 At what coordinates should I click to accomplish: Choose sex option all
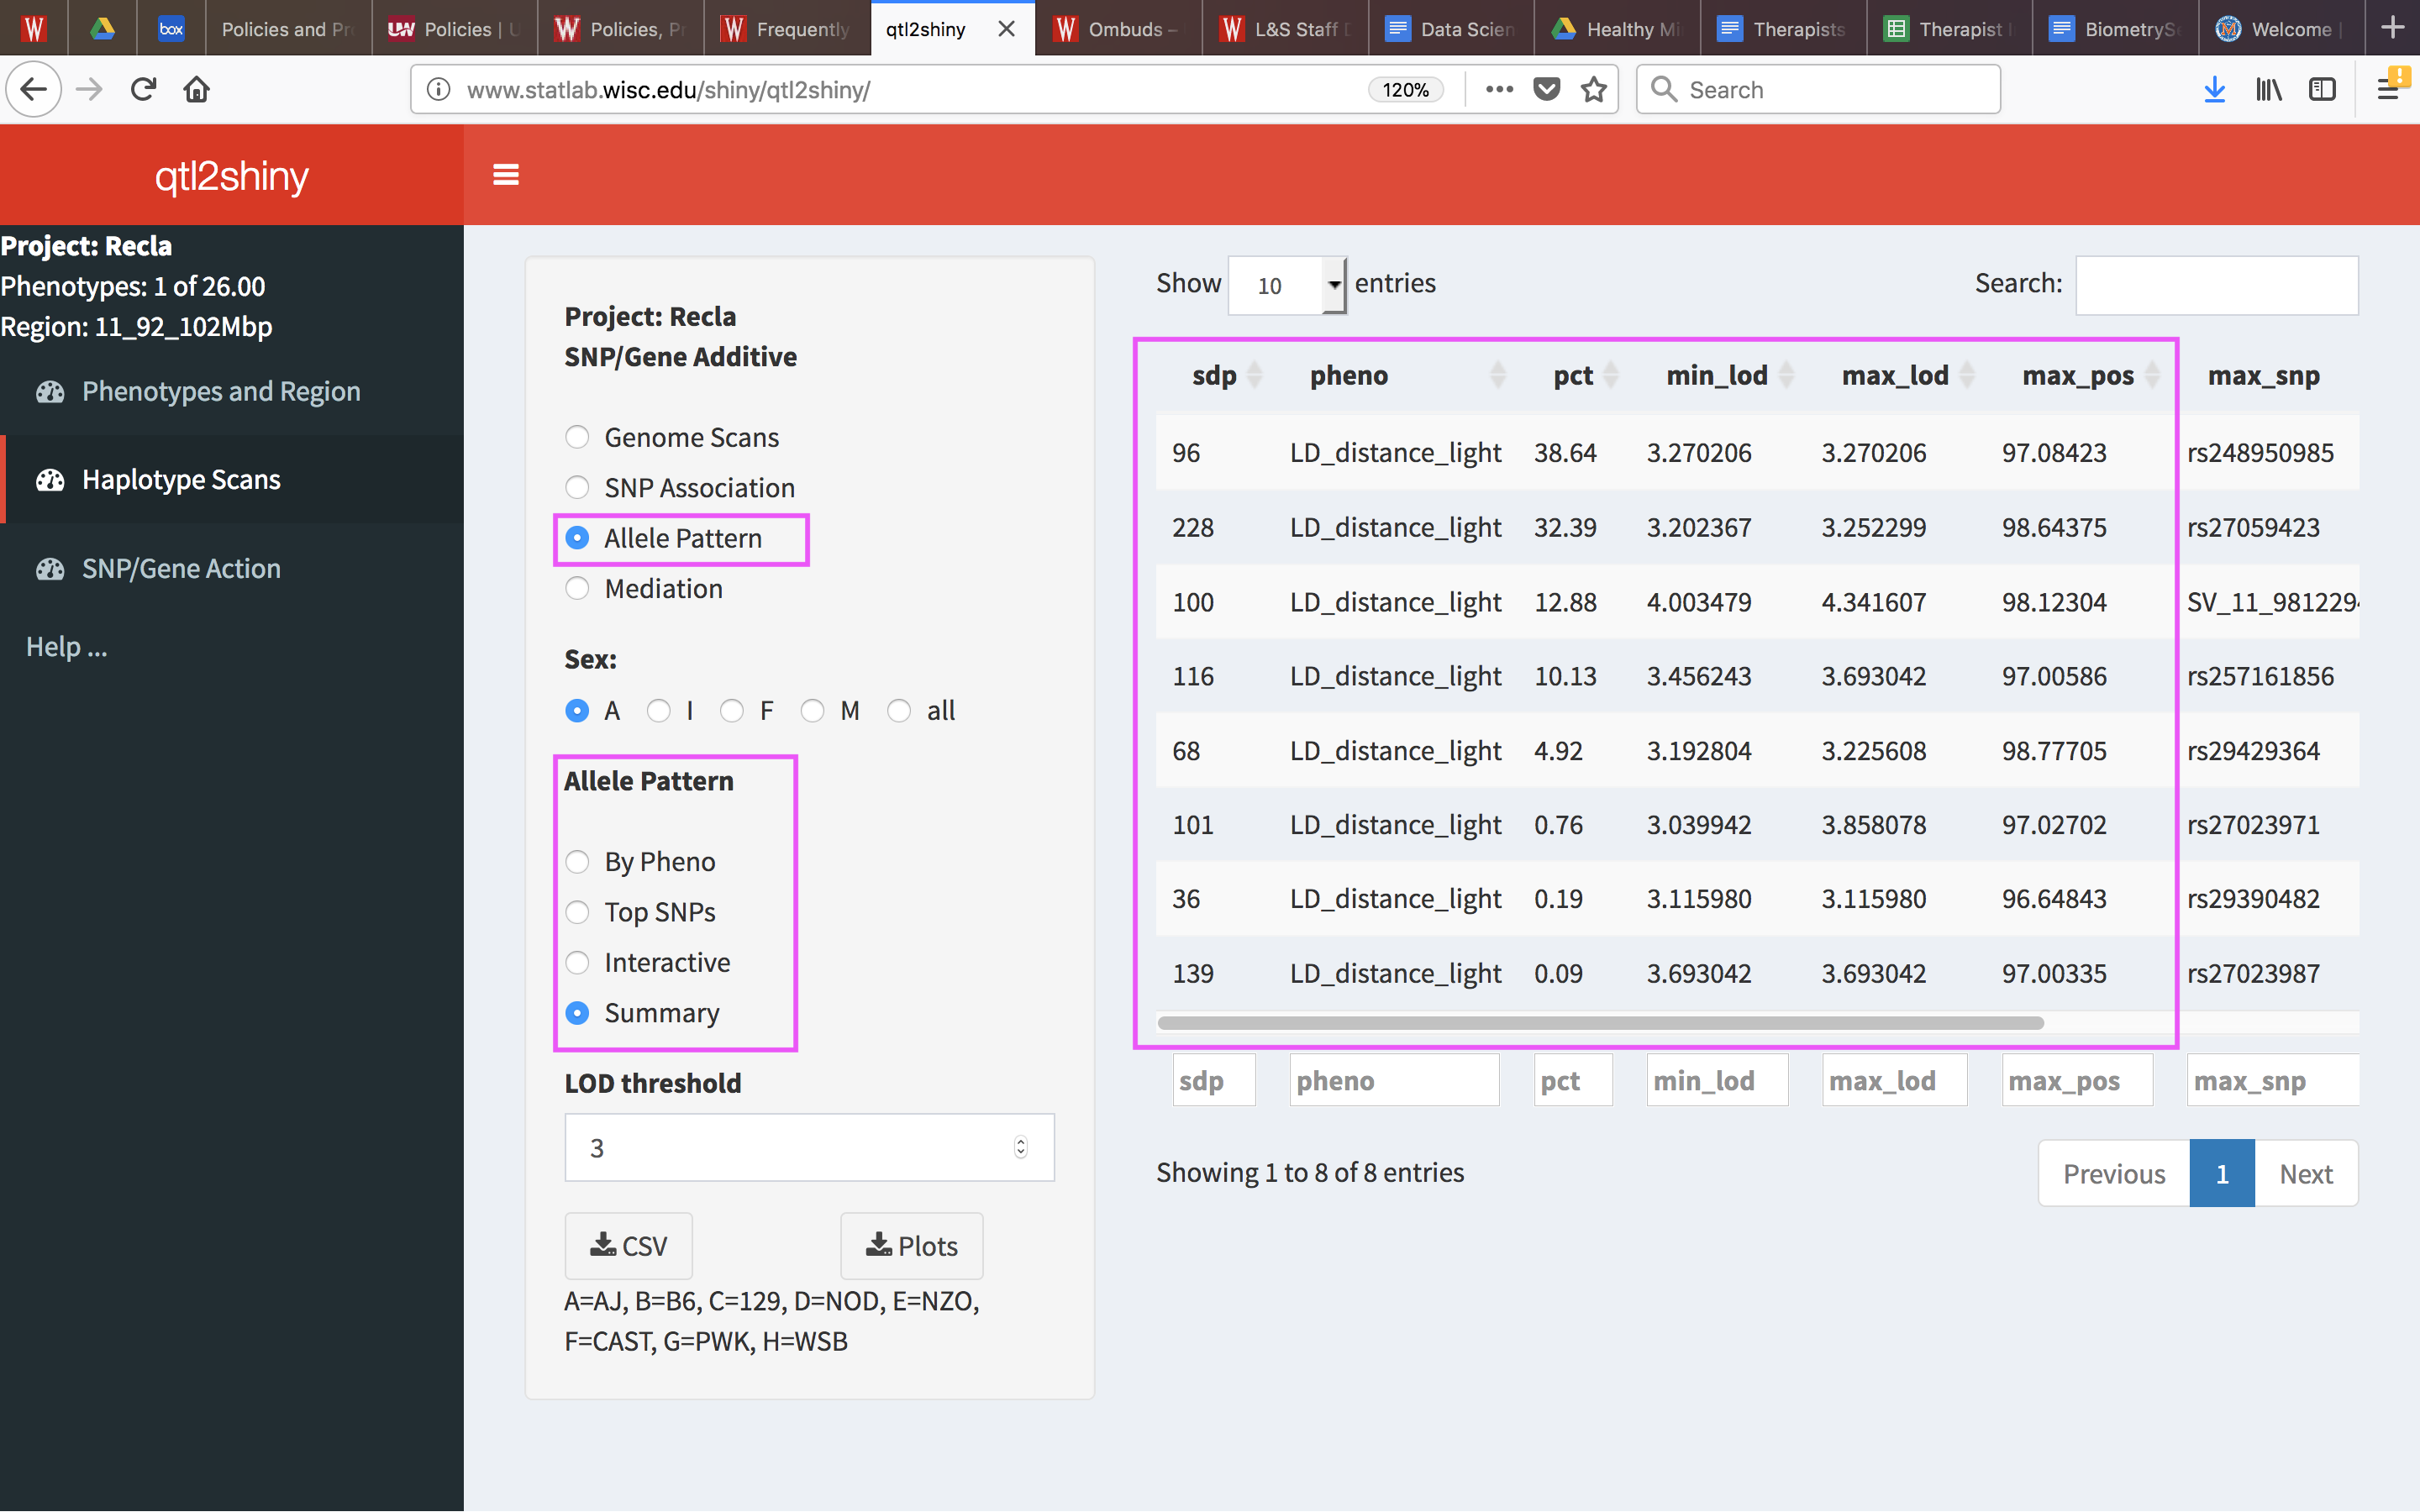899,710
